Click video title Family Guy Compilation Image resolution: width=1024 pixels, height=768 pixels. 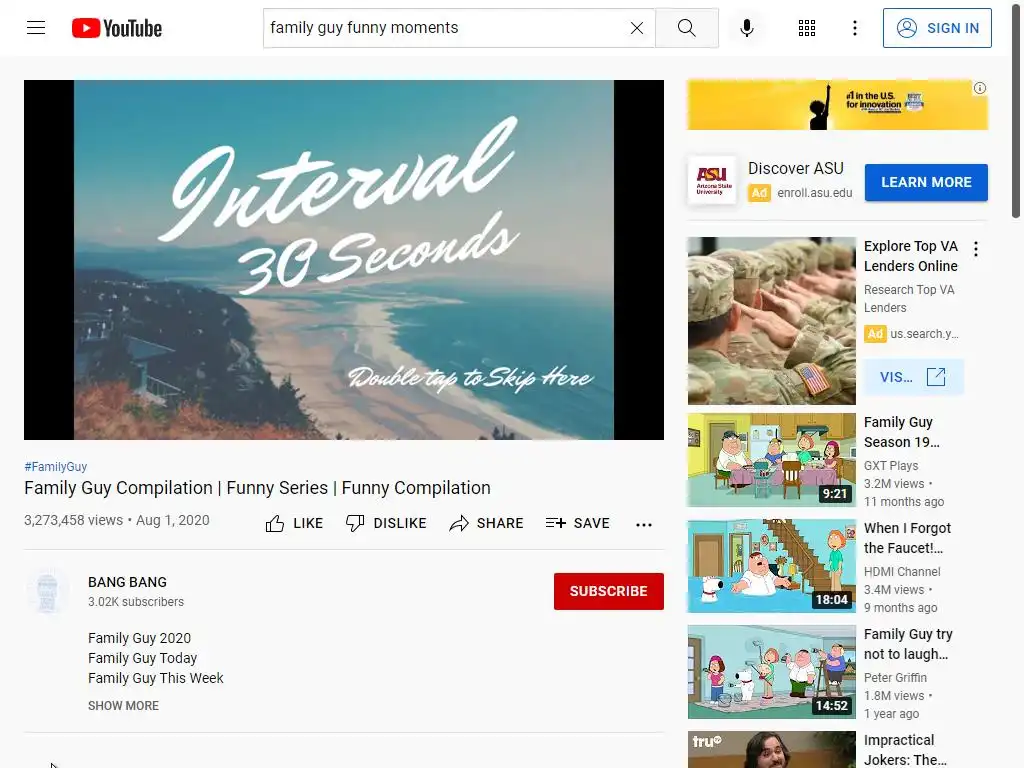[x=257, y=488]
